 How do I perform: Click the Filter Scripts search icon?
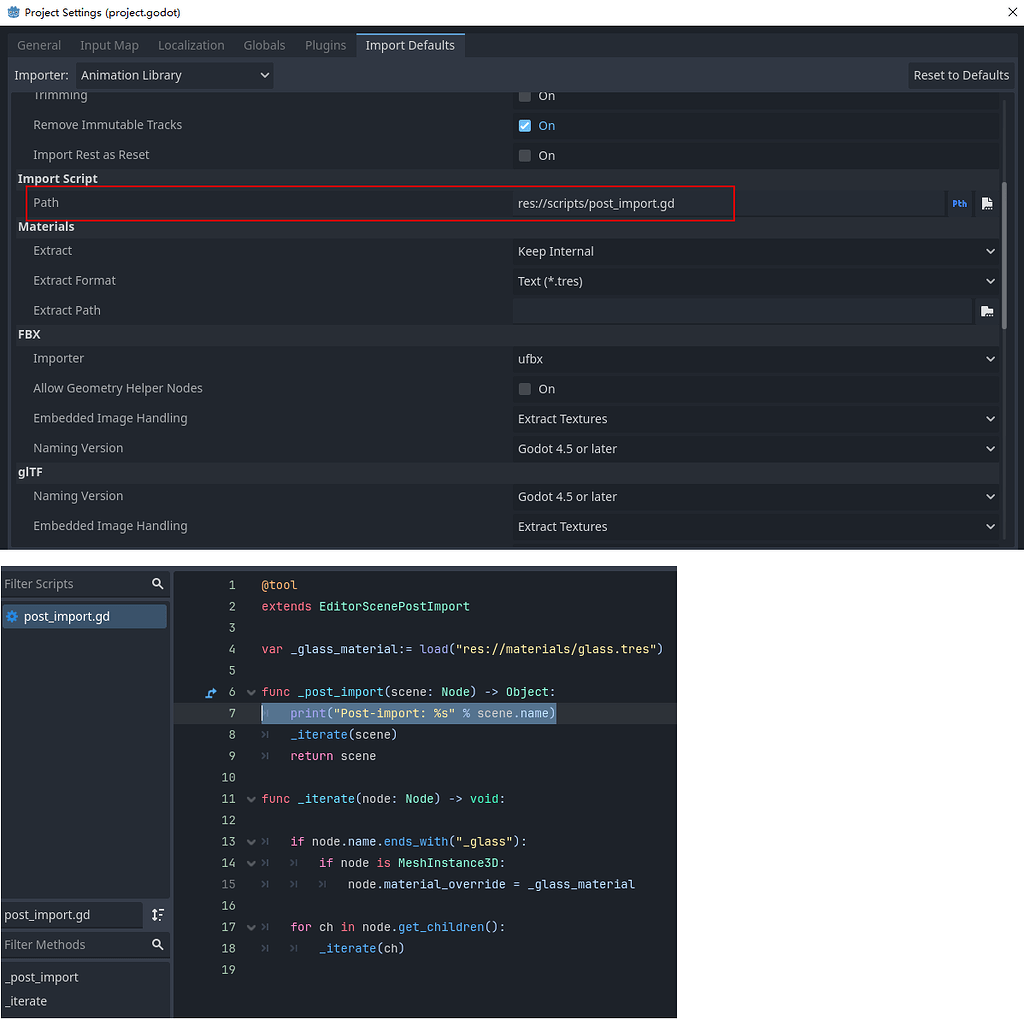tap(157, 584)
